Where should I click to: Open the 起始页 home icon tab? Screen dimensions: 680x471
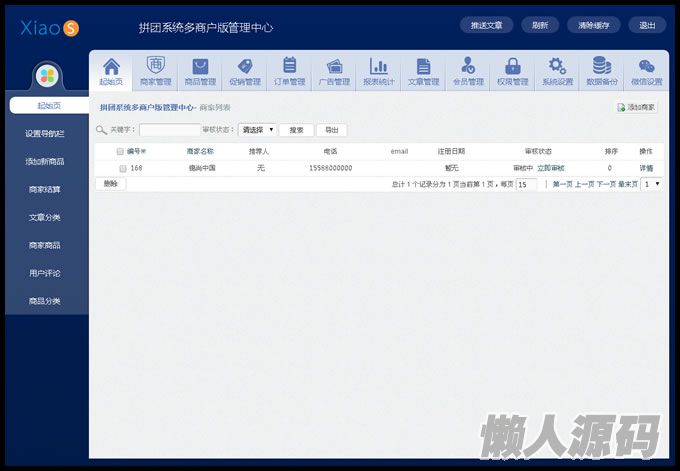(111, 71)
